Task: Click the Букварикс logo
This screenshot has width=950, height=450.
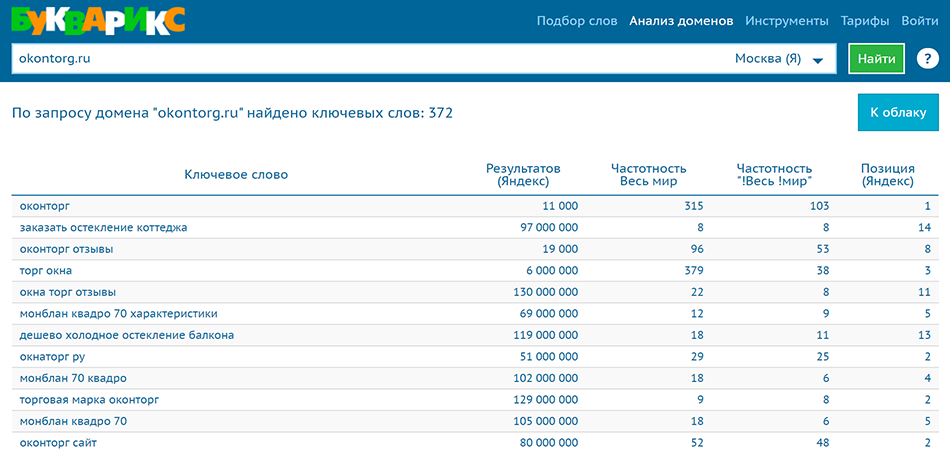Action: 98,19
